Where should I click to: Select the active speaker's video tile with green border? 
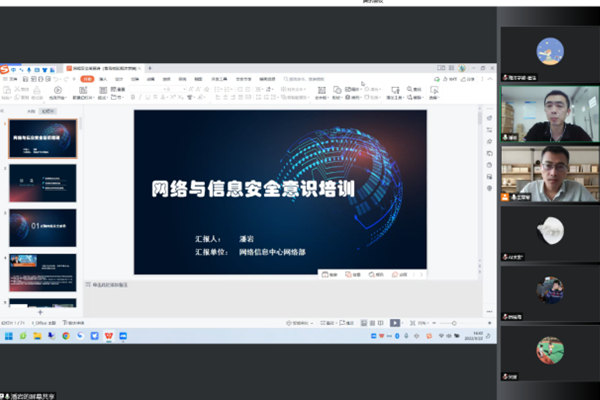(x=550, y=114)
